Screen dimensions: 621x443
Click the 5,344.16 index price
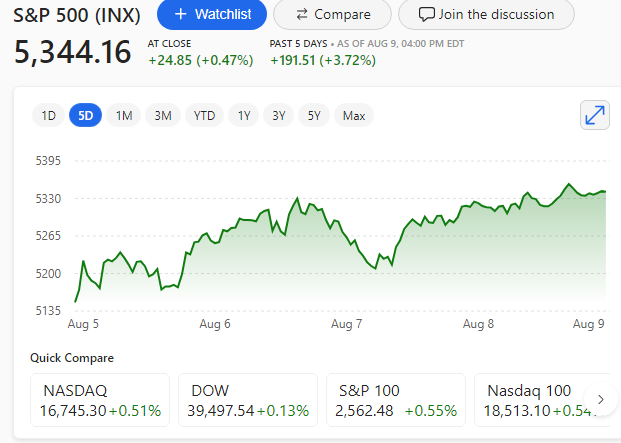click(72, 52)
